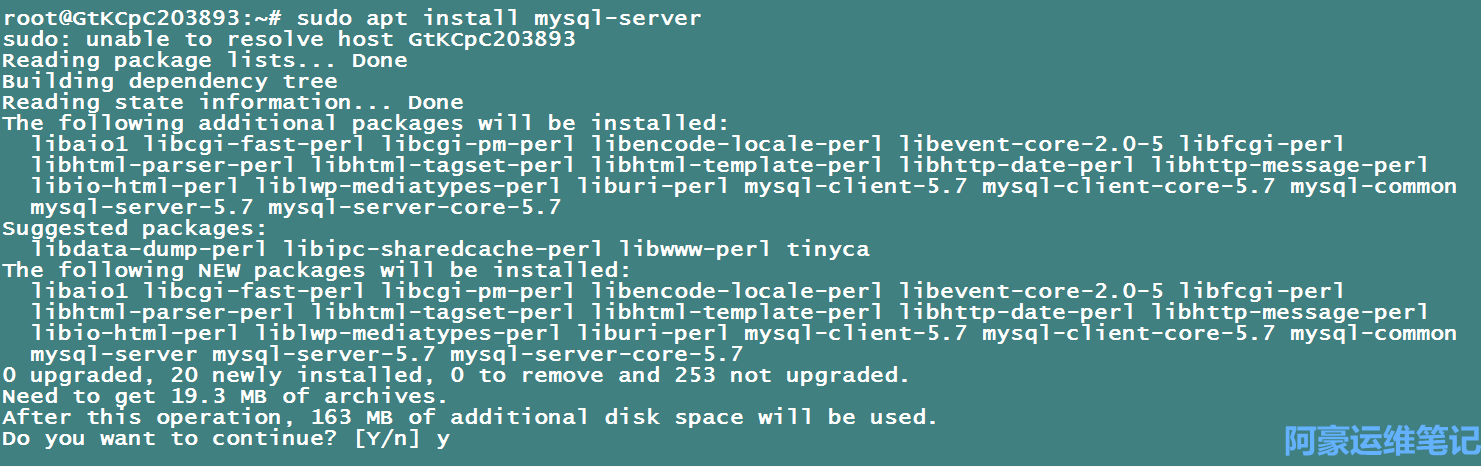Click the '0 upgraded, 20 newly installed' summary line

coord(456,375)
